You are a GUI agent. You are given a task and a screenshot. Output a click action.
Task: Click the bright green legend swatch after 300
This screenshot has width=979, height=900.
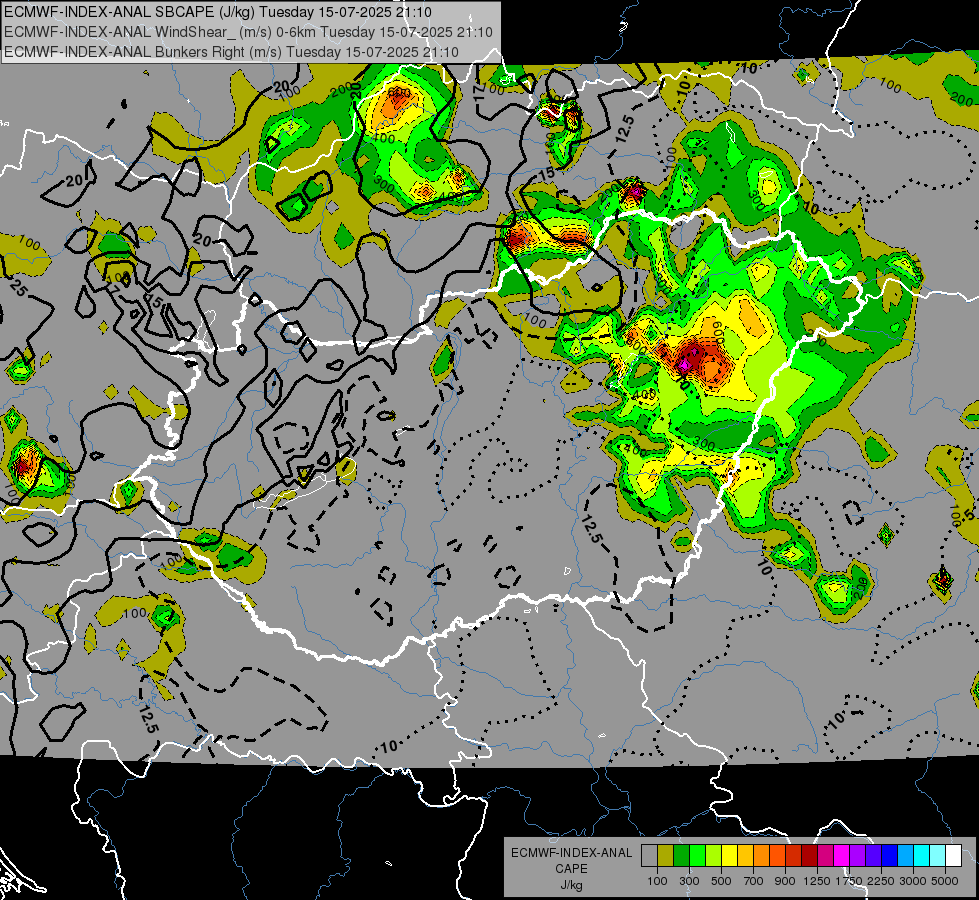[697, 856]
